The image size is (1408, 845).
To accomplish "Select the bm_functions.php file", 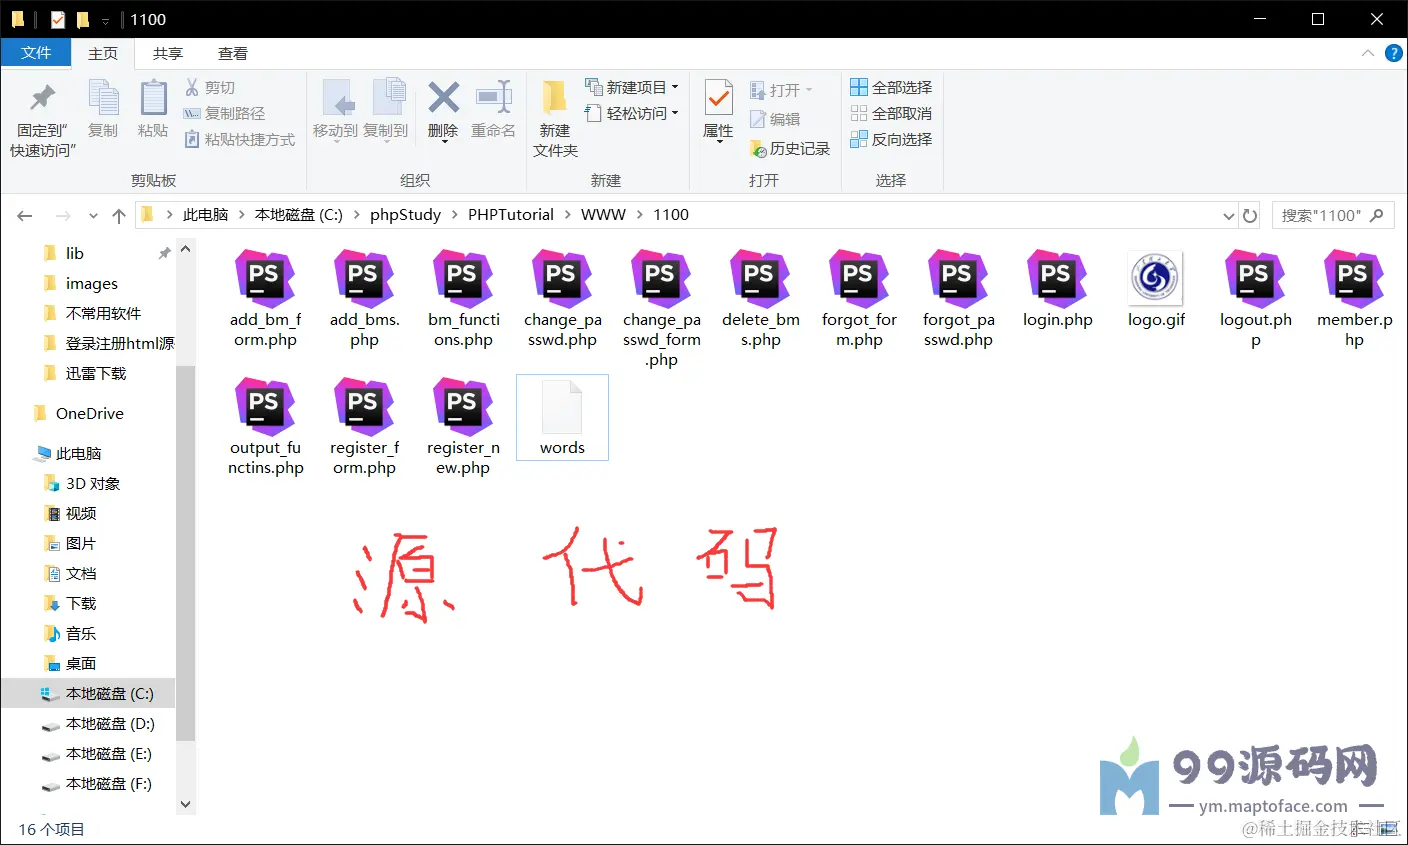I will [x=463, y=299].
